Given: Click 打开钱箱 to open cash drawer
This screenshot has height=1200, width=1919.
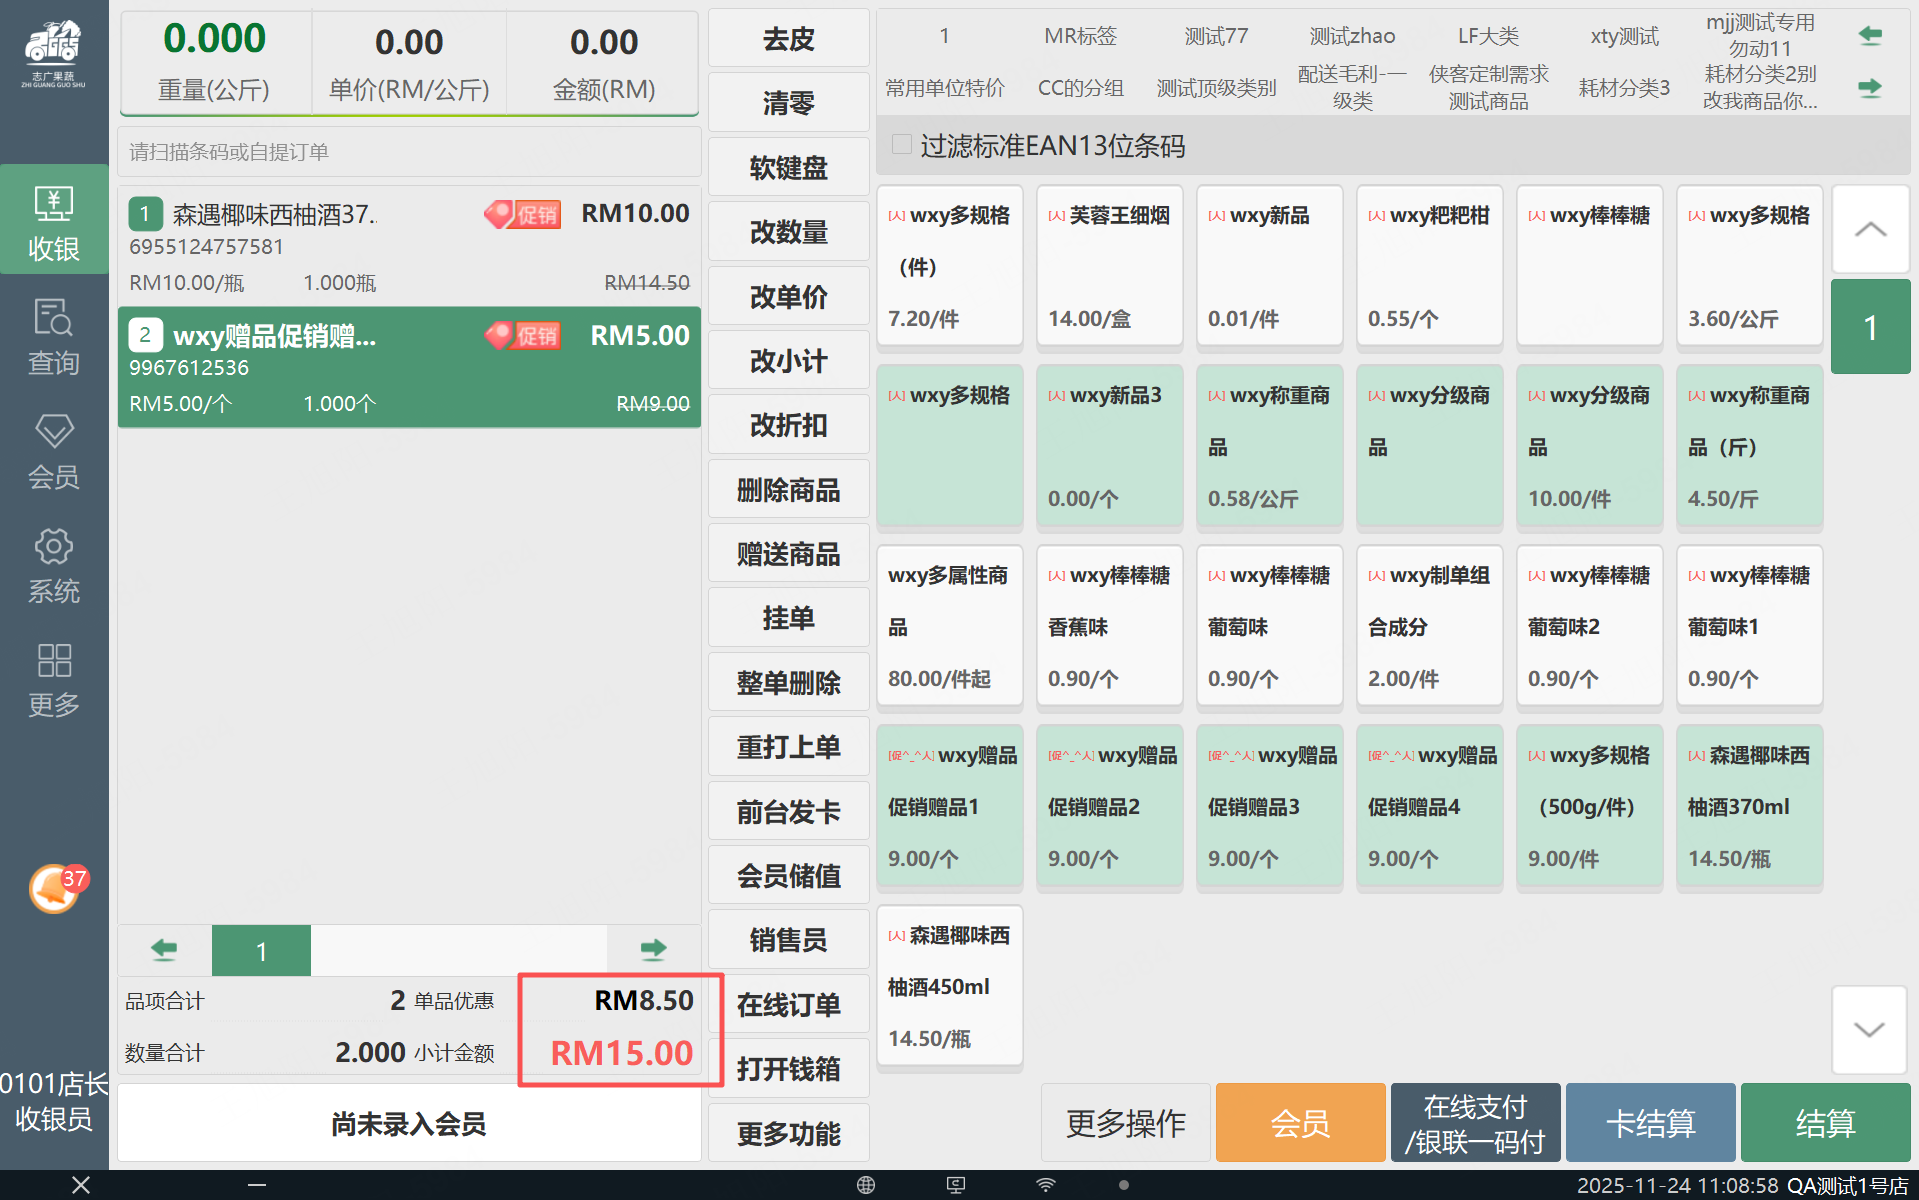Looking at the screenshot, I should (x=788, y=1069).
